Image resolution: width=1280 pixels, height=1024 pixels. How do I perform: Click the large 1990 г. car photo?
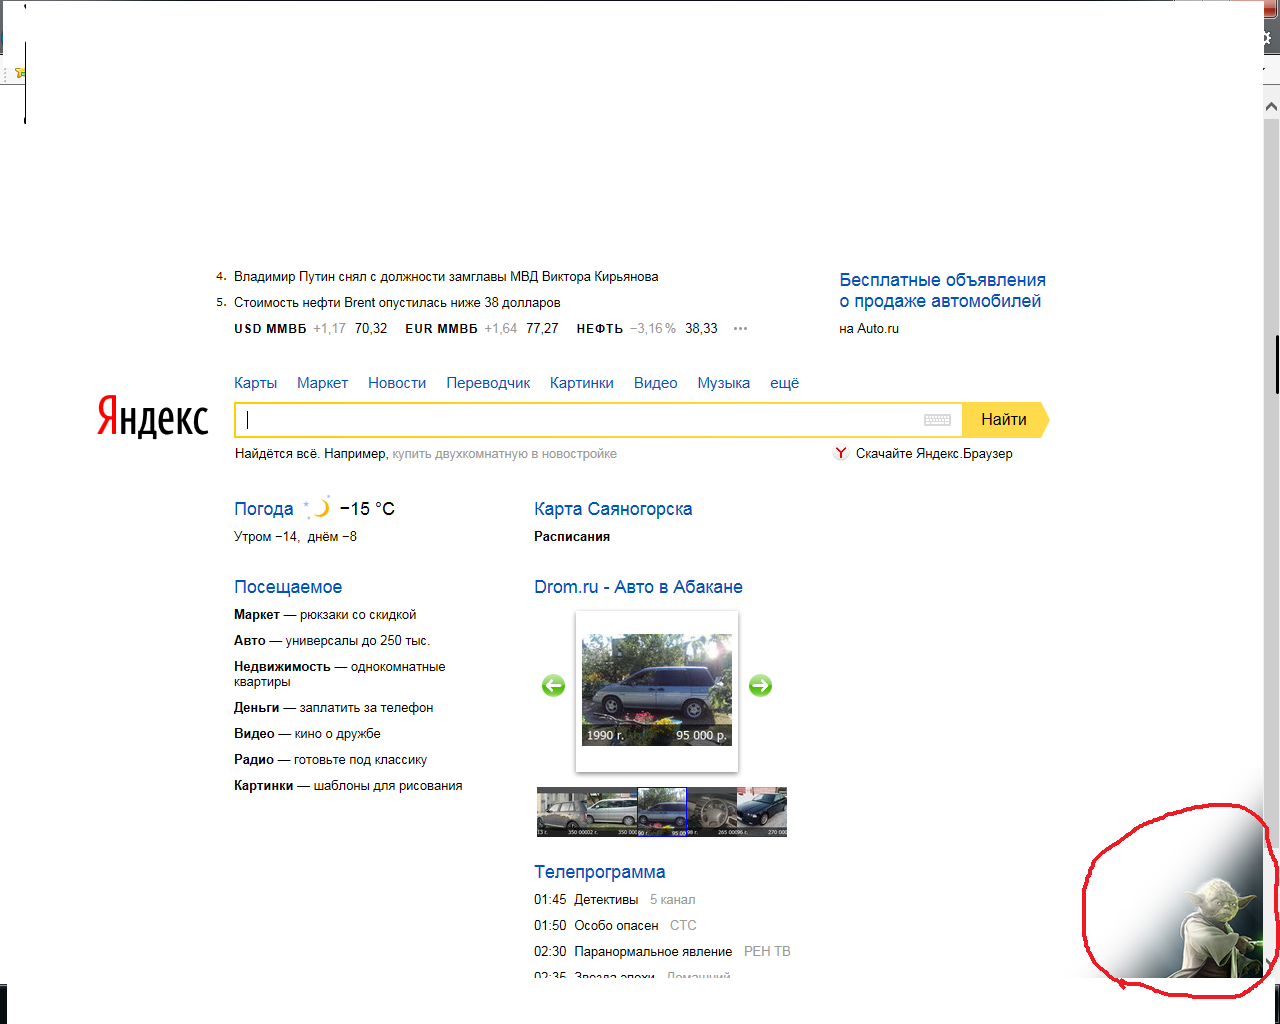pos(657,690)
